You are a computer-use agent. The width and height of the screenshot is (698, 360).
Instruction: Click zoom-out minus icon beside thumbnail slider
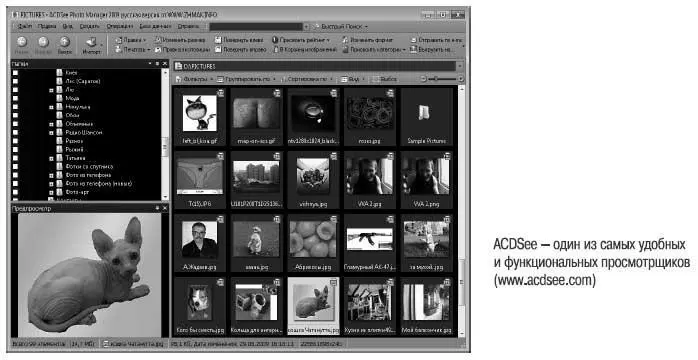tap(423, 79)
